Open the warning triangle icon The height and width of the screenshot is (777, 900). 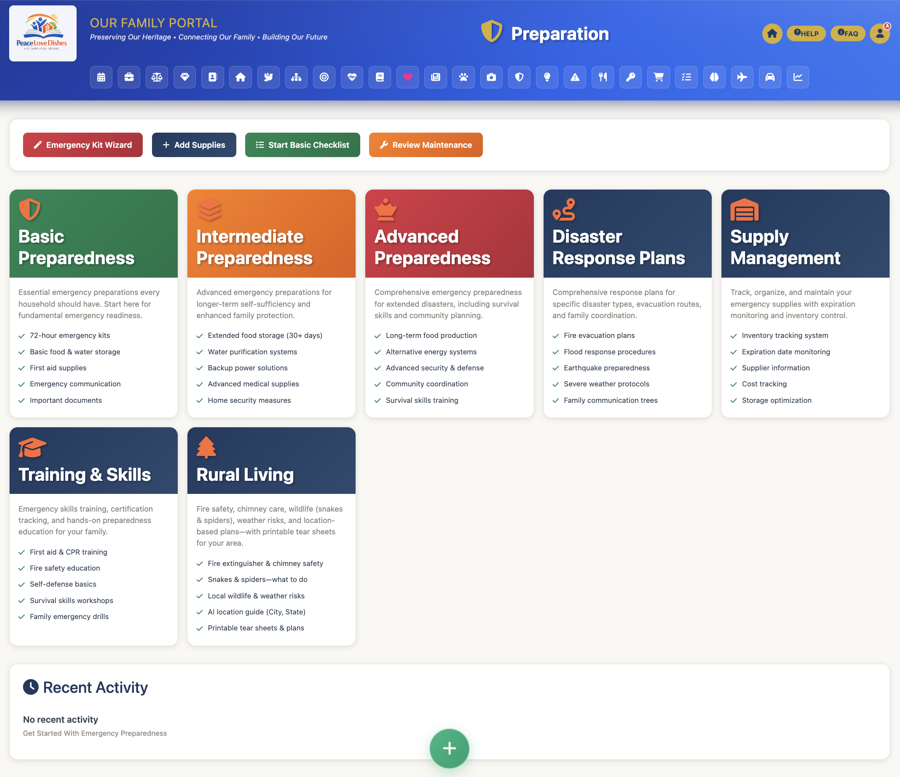click(x=575, y=77)
